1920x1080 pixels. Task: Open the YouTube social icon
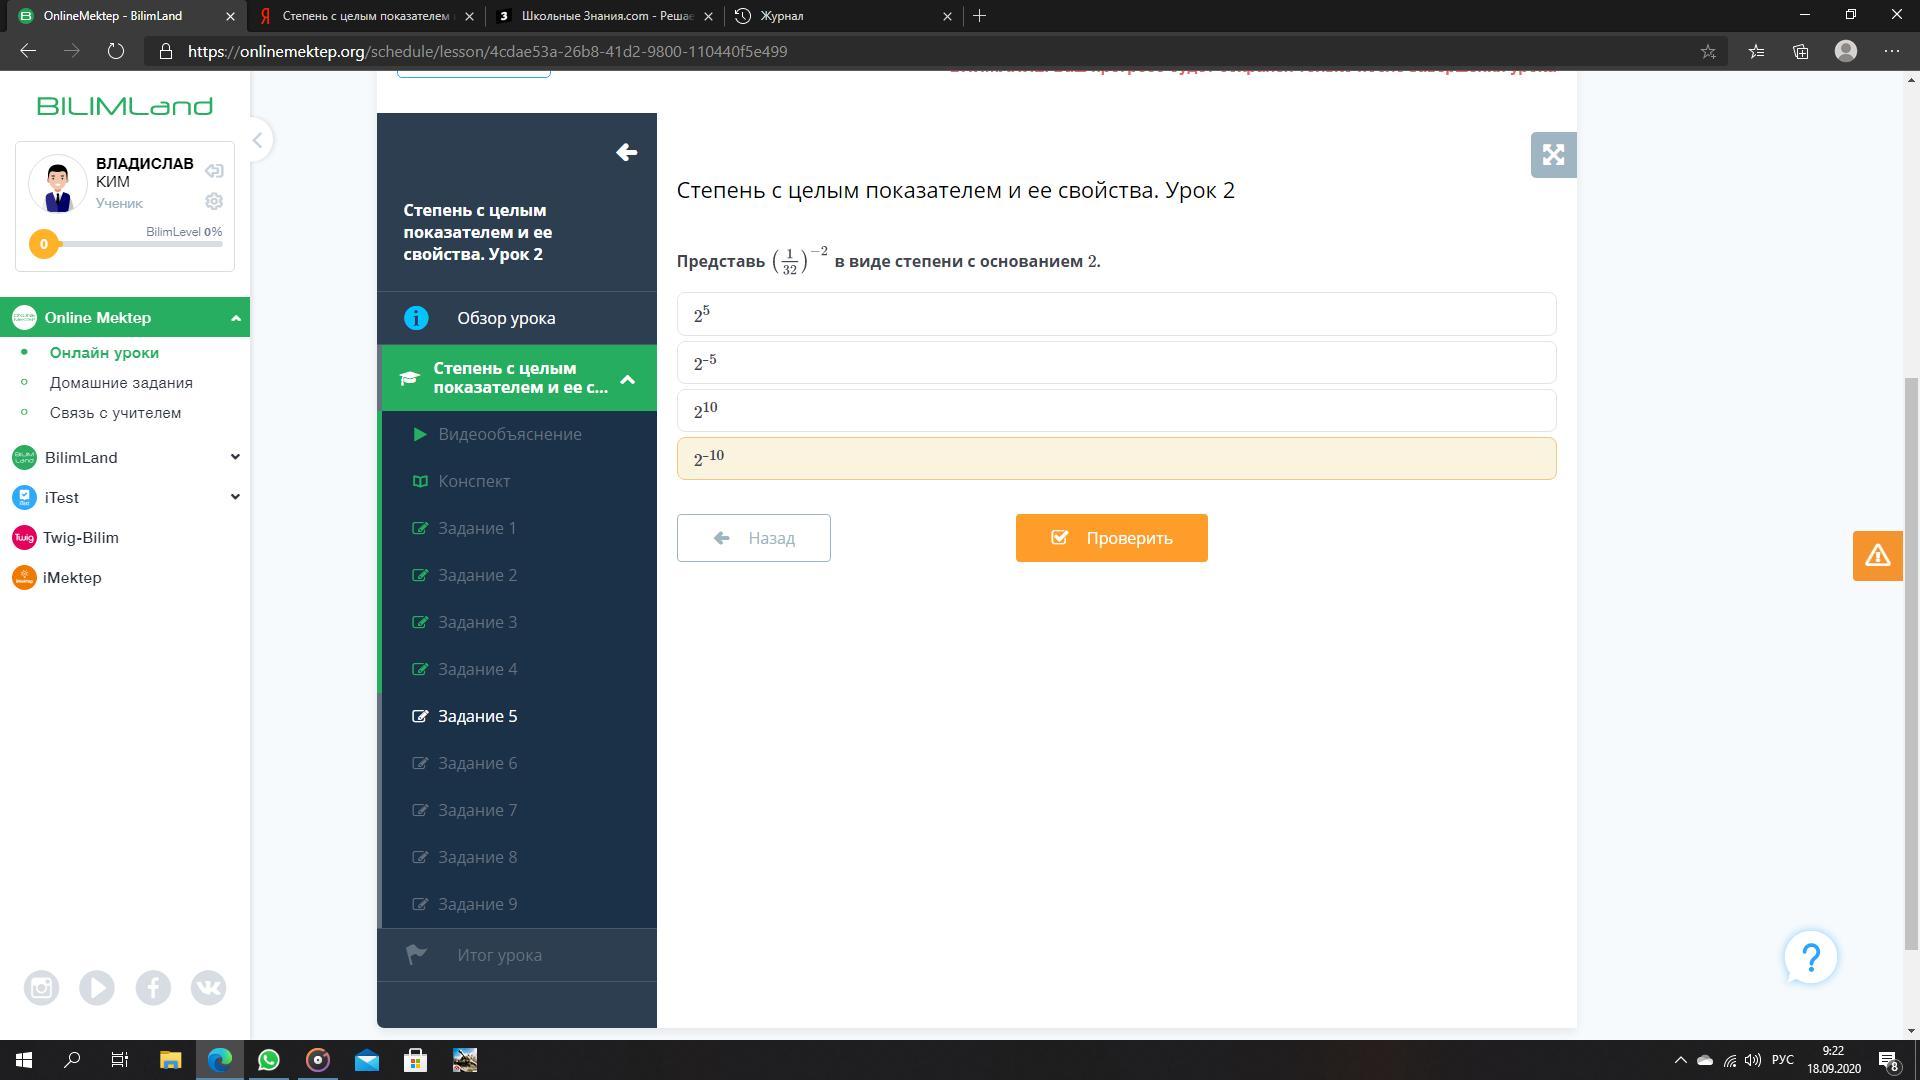click(x=97, y=988)
